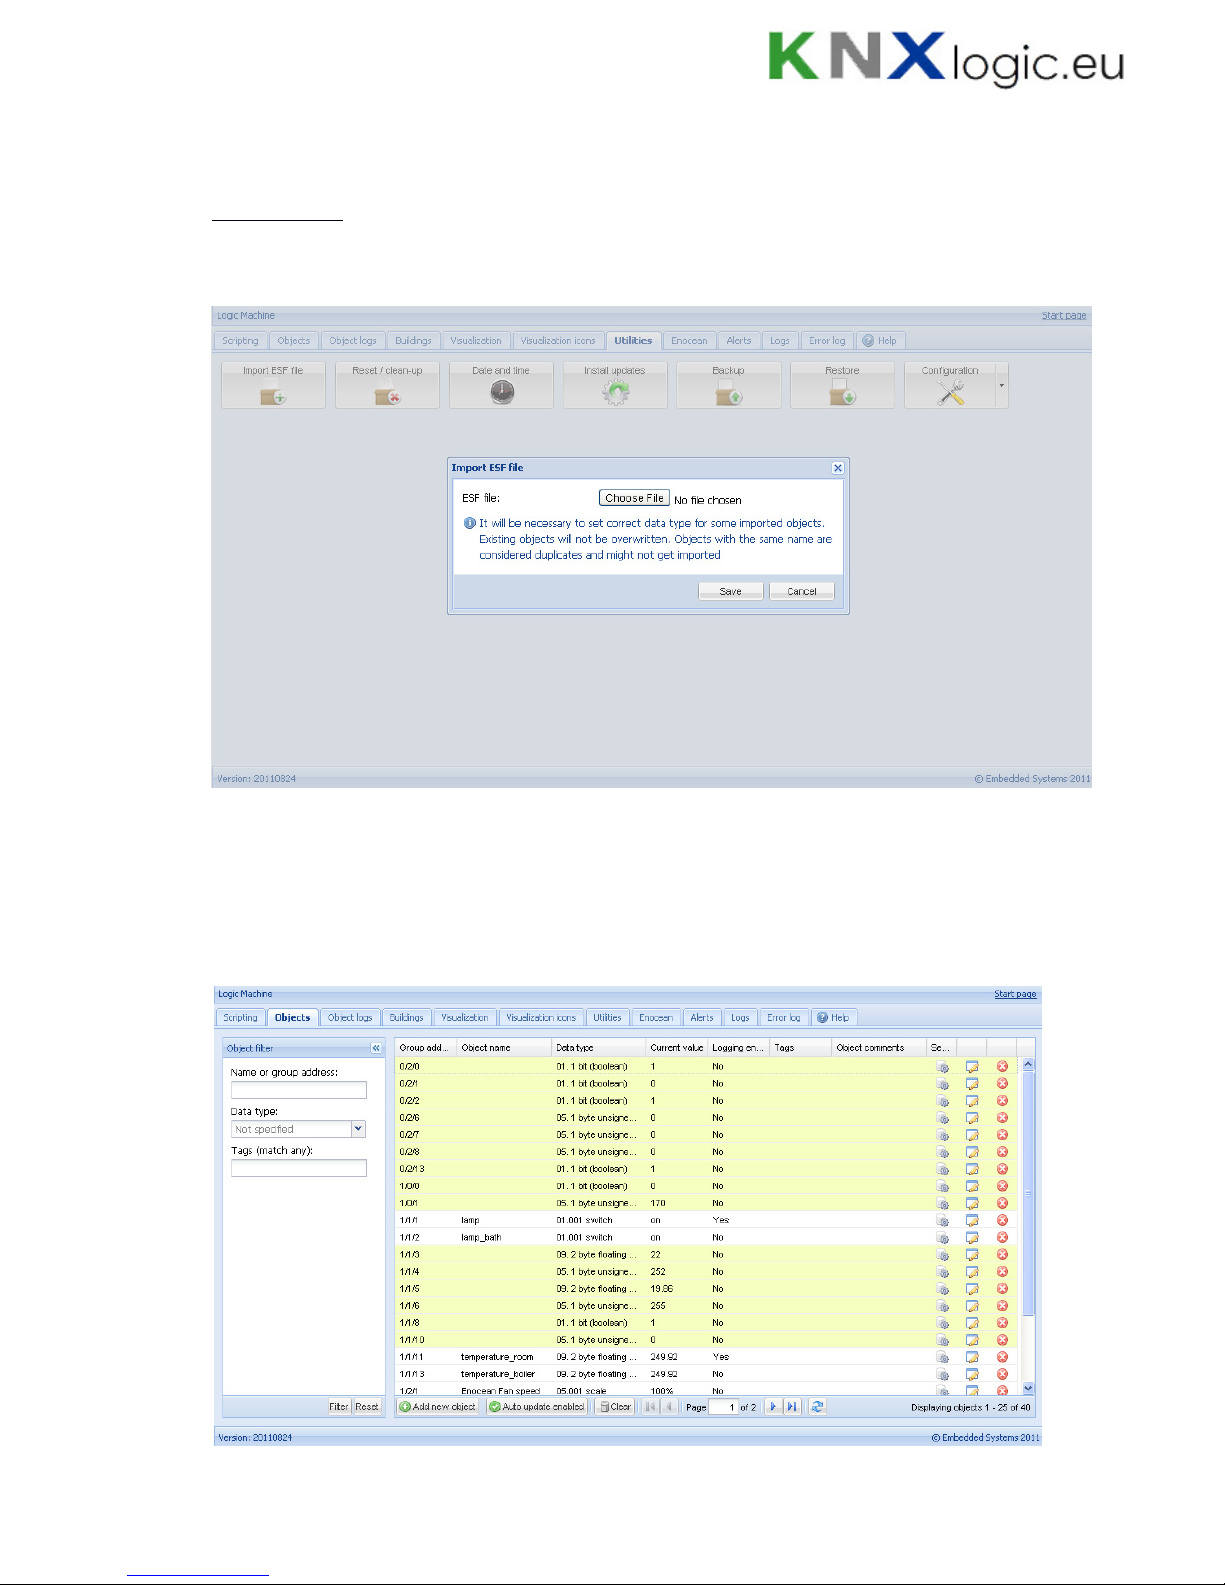The height and width of the screenshot is (1585, 1225).
Task: Click Add new object button
Action: click(438, 1406)
